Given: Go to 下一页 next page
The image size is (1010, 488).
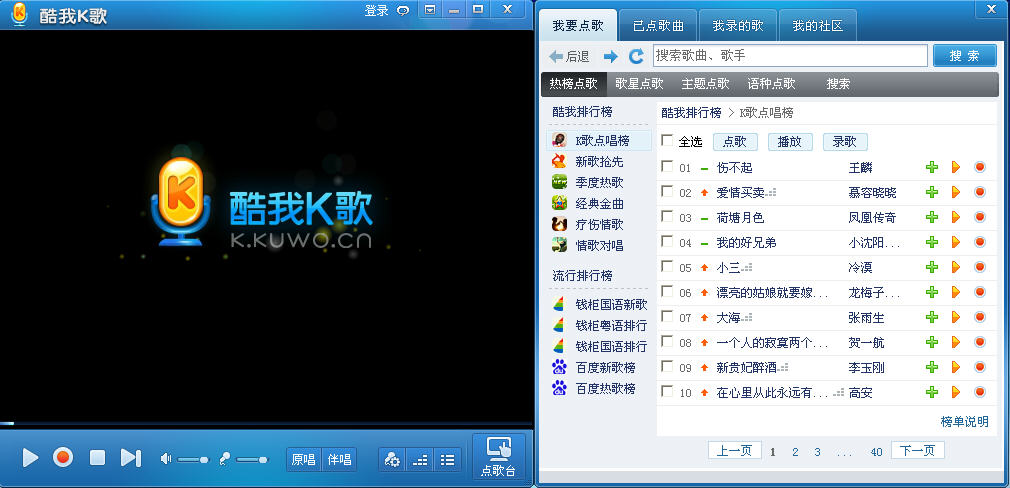Looking at the screenshot, I should (917, 451).
